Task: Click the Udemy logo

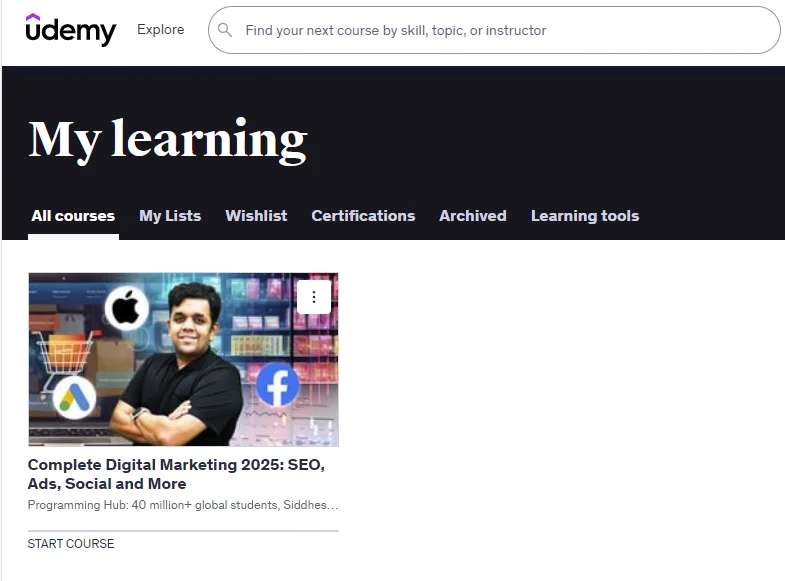Action: pos(71,30)
